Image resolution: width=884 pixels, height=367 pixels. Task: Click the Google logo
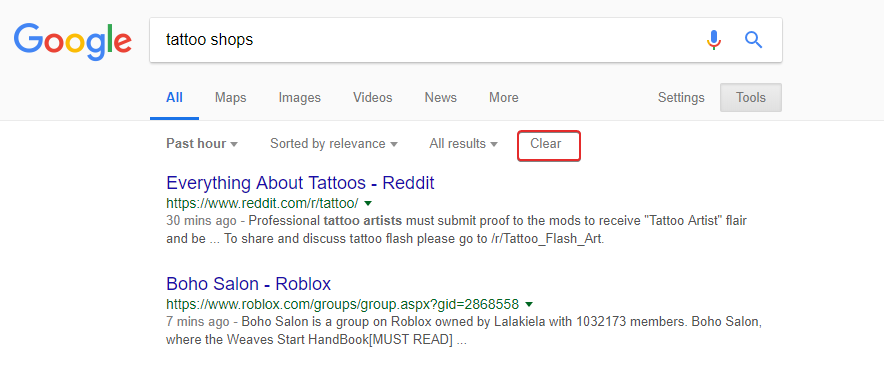(x=73, y=42)
